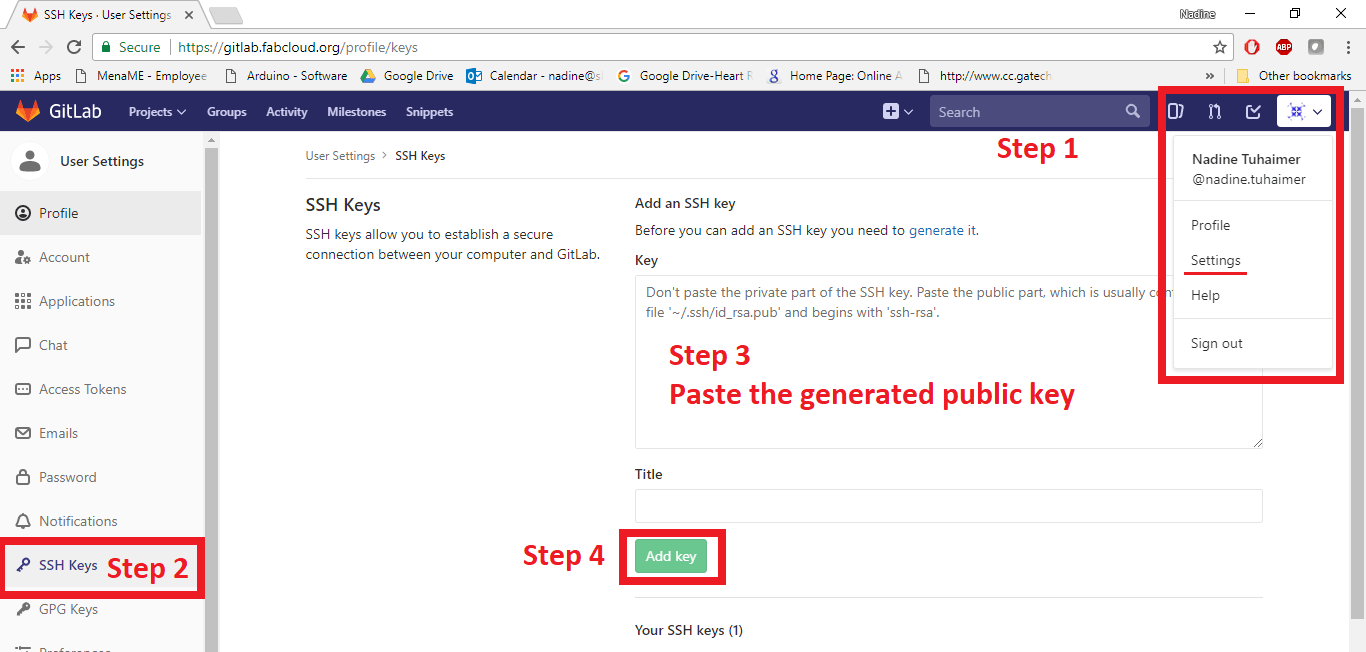Select Access Tokens in the sidebar
This screenshot has width=1366, height=652.
point(100,389)
